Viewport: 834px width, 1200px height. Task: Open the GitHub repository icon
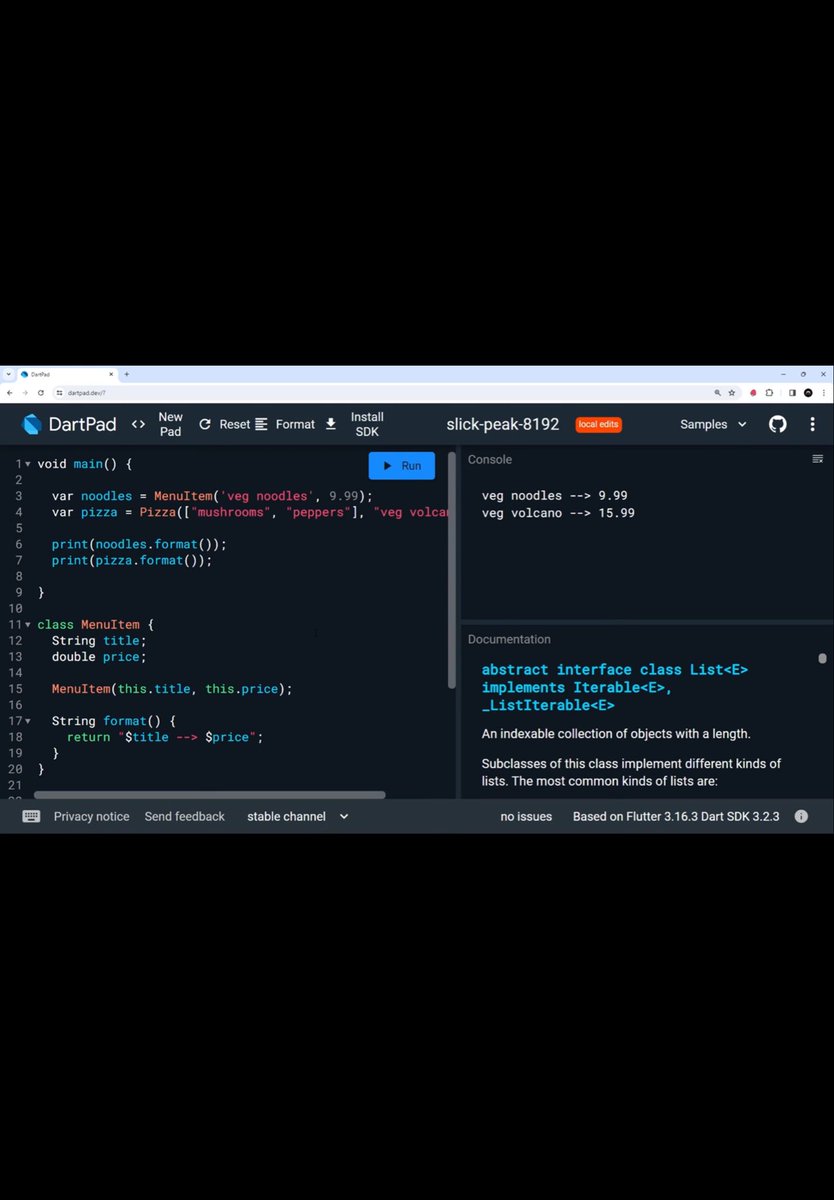point(778,424)
